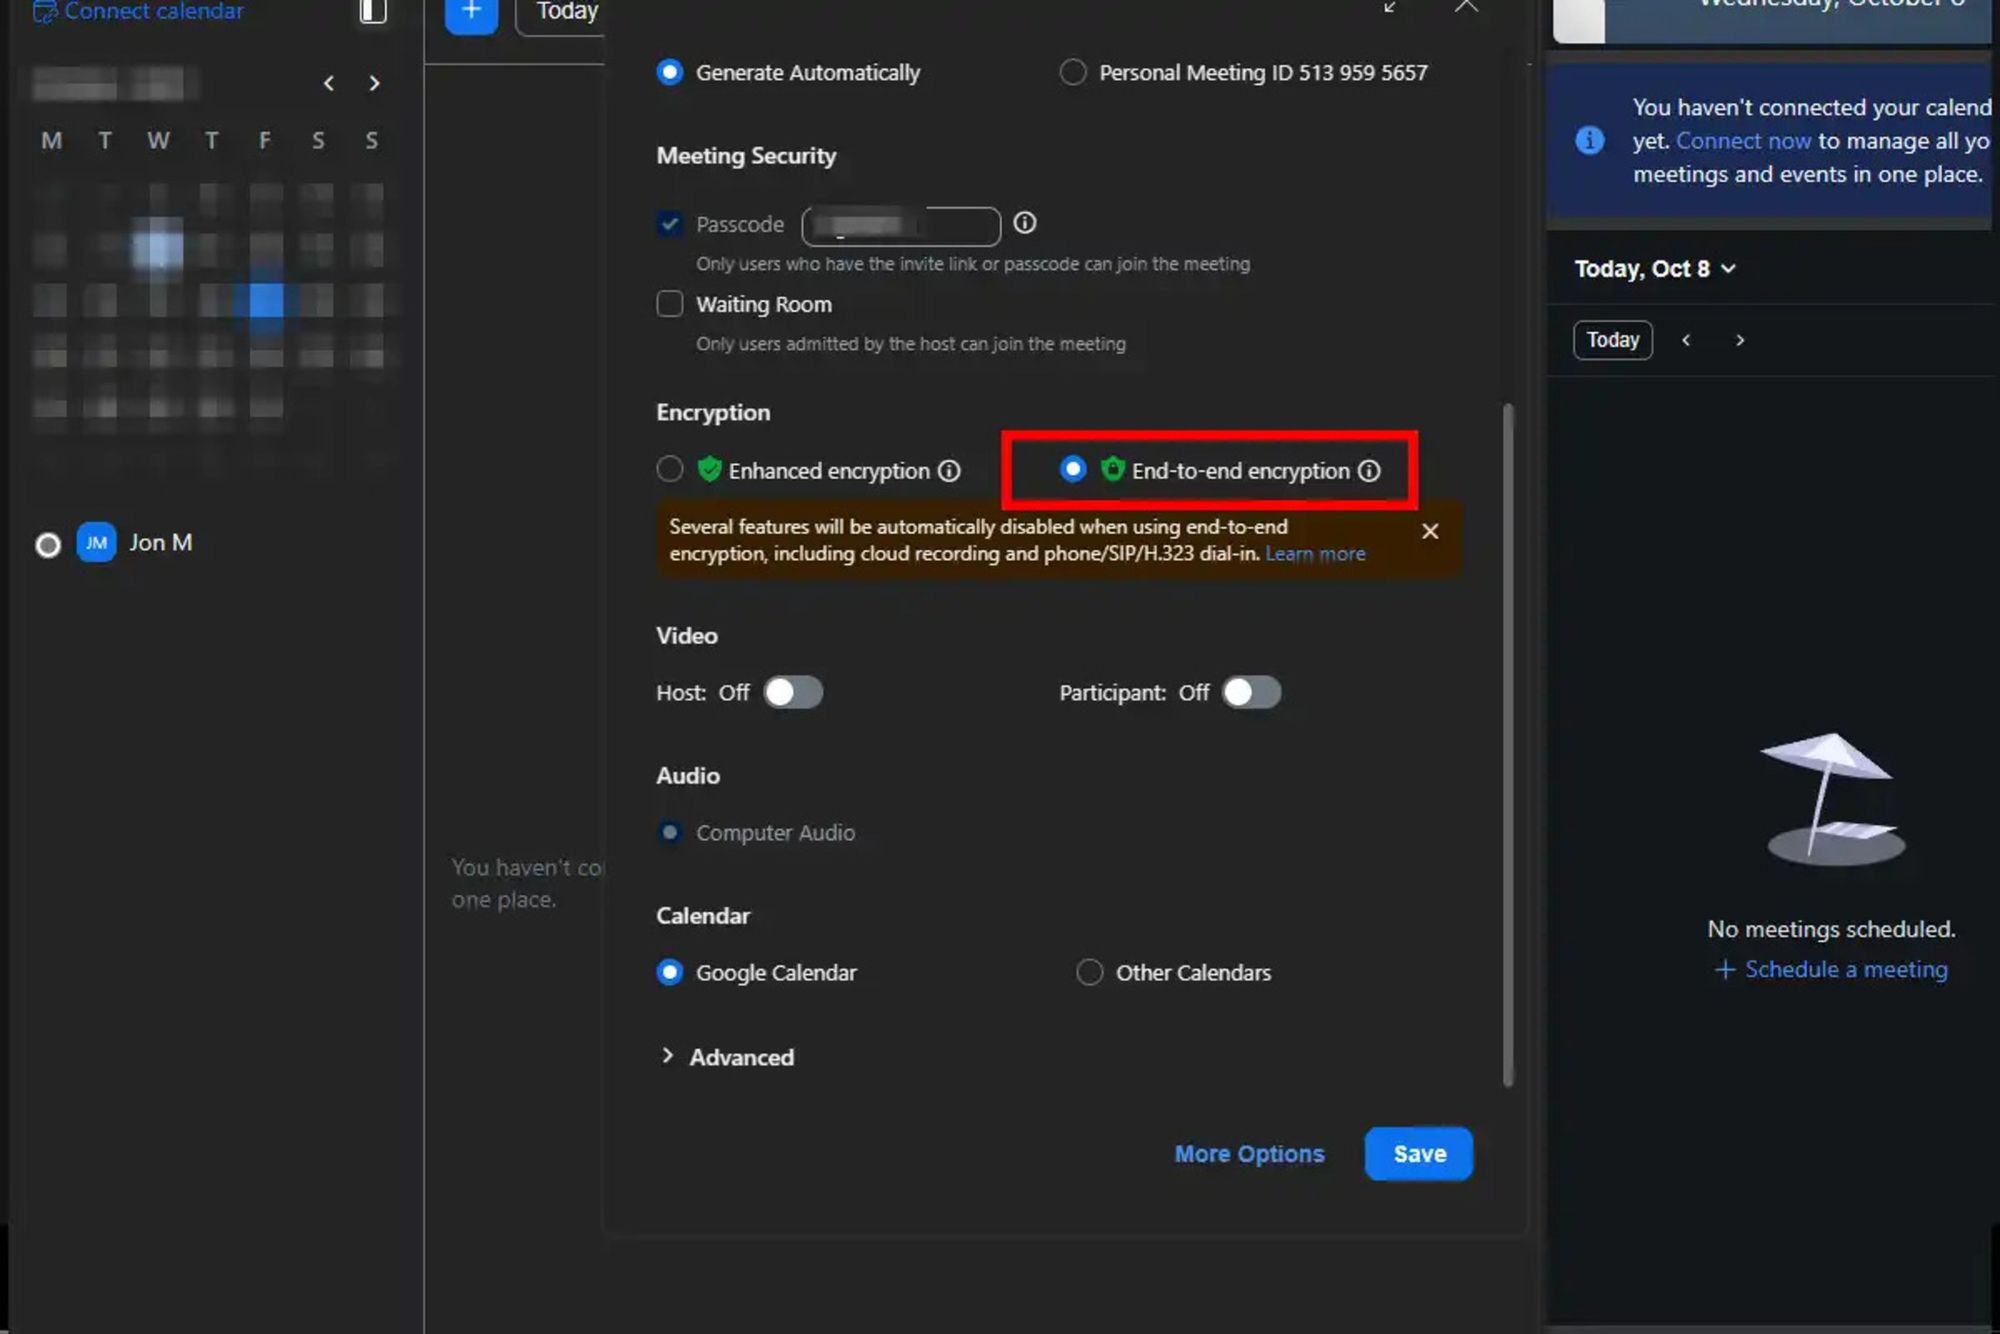Viewport: 2000px width, 1334px height.
Task: Go to next month in mini calendar
Action: (374, 84)
